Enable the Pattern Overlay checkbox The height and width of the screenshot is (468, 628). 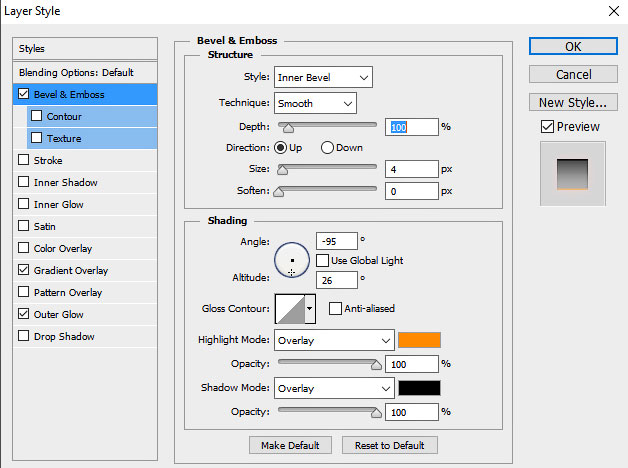pyautogui.click(x=24, y=292)
